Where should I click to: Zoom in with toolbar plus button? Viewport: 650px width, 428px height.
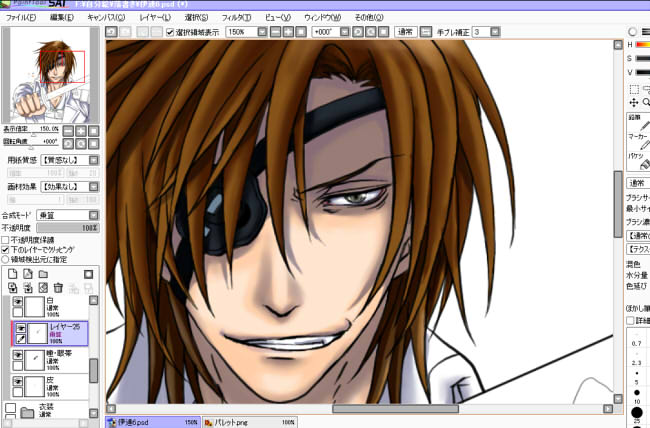pyautogui.click(x=288, y=32)
